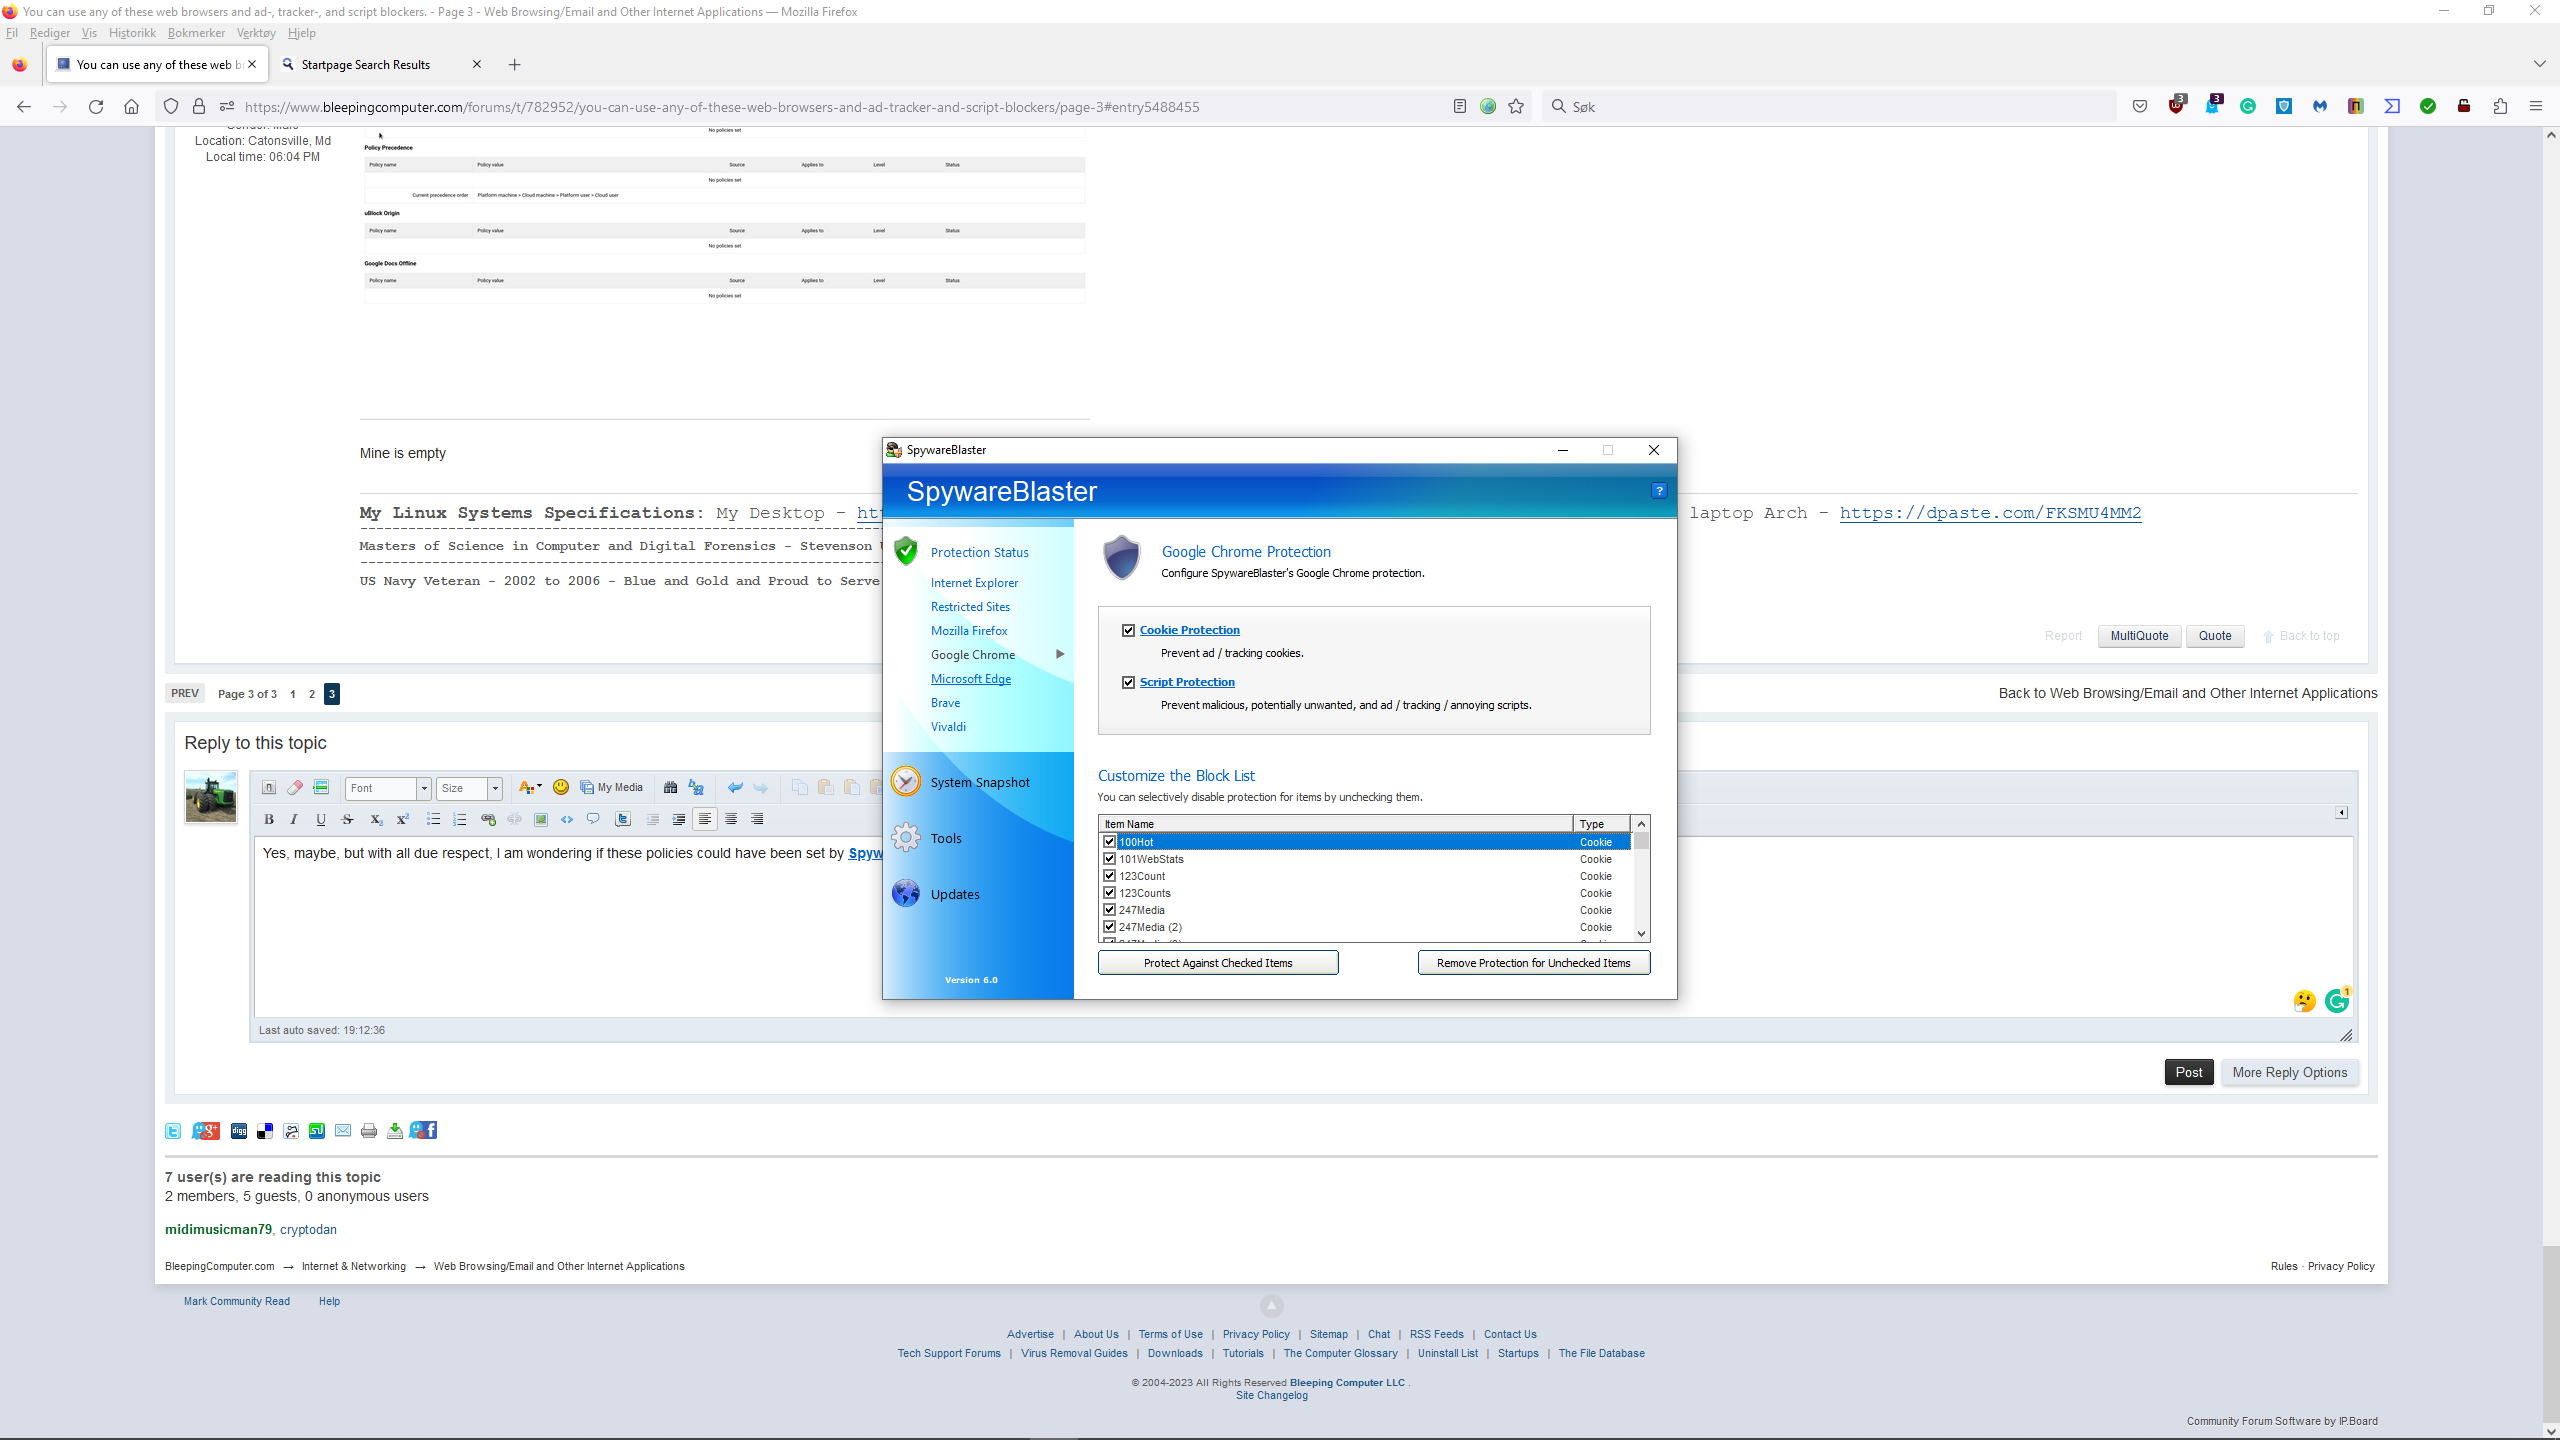2560x1440 pixels.
Task: Click the Post button to submit reply
Action: tap(2189, 1071)
